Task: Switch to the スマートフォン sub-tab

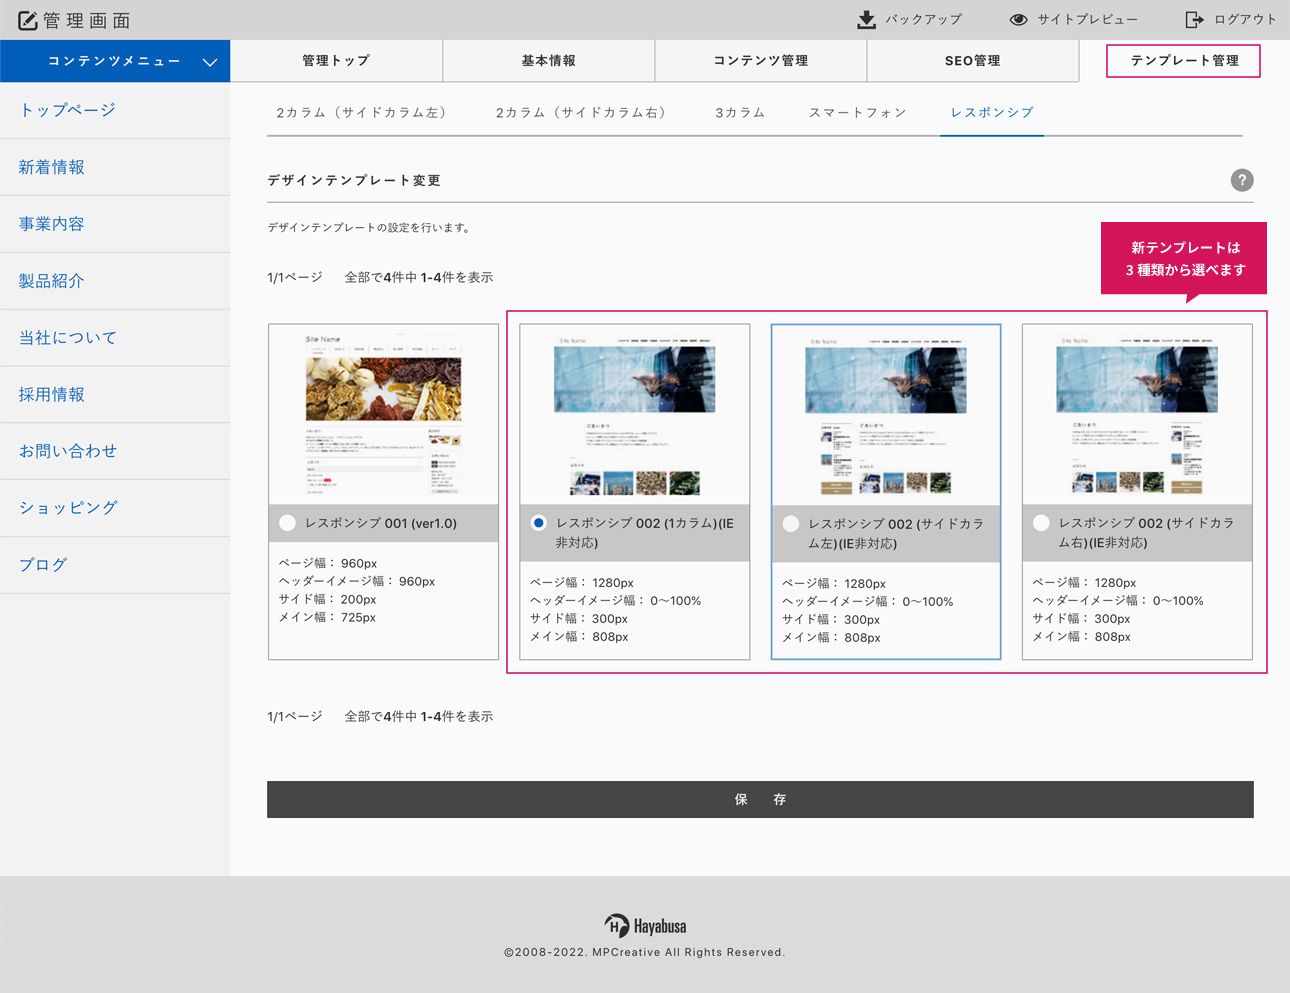Action: [857, 113]
